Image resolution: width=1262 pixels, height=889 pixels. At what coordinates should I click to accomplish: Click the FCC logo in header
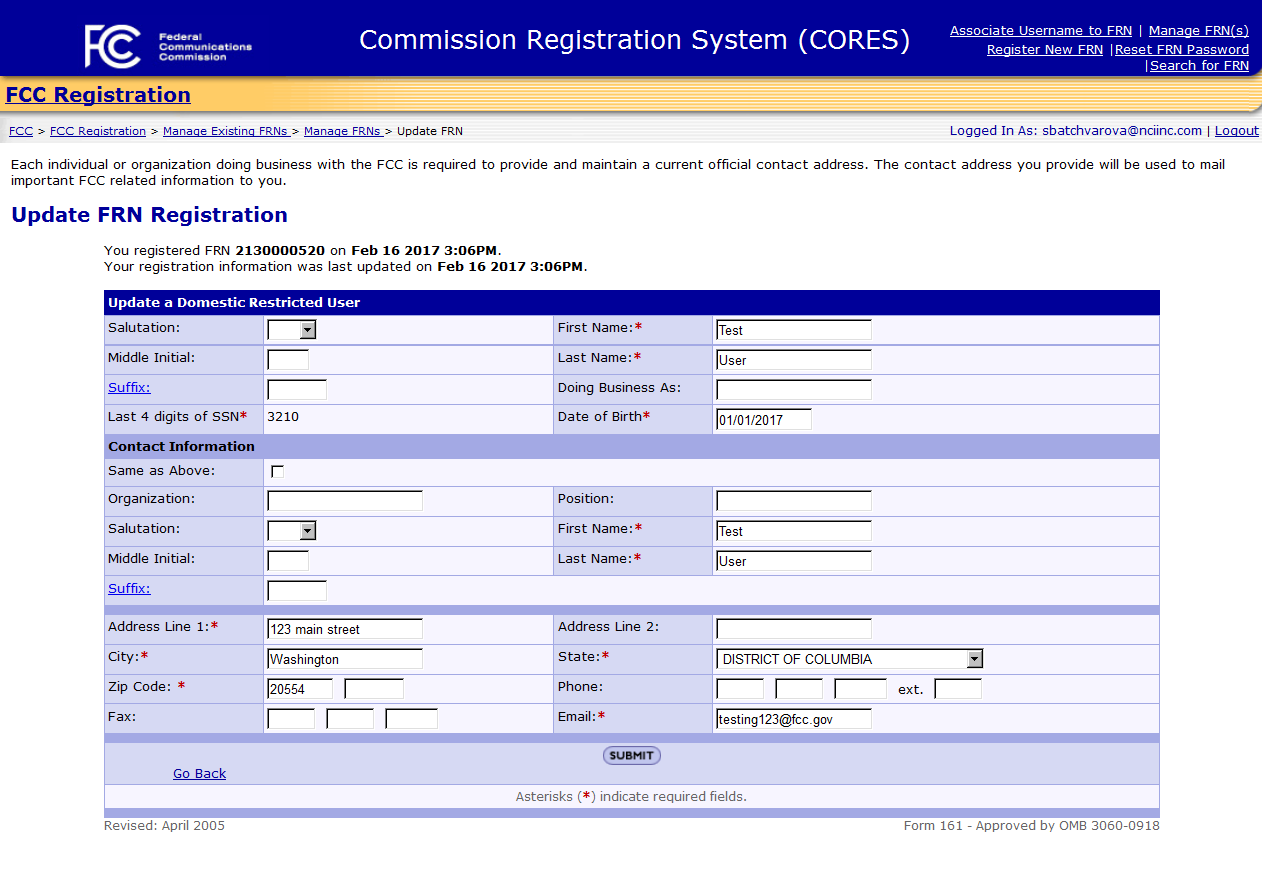pos(112,46)
